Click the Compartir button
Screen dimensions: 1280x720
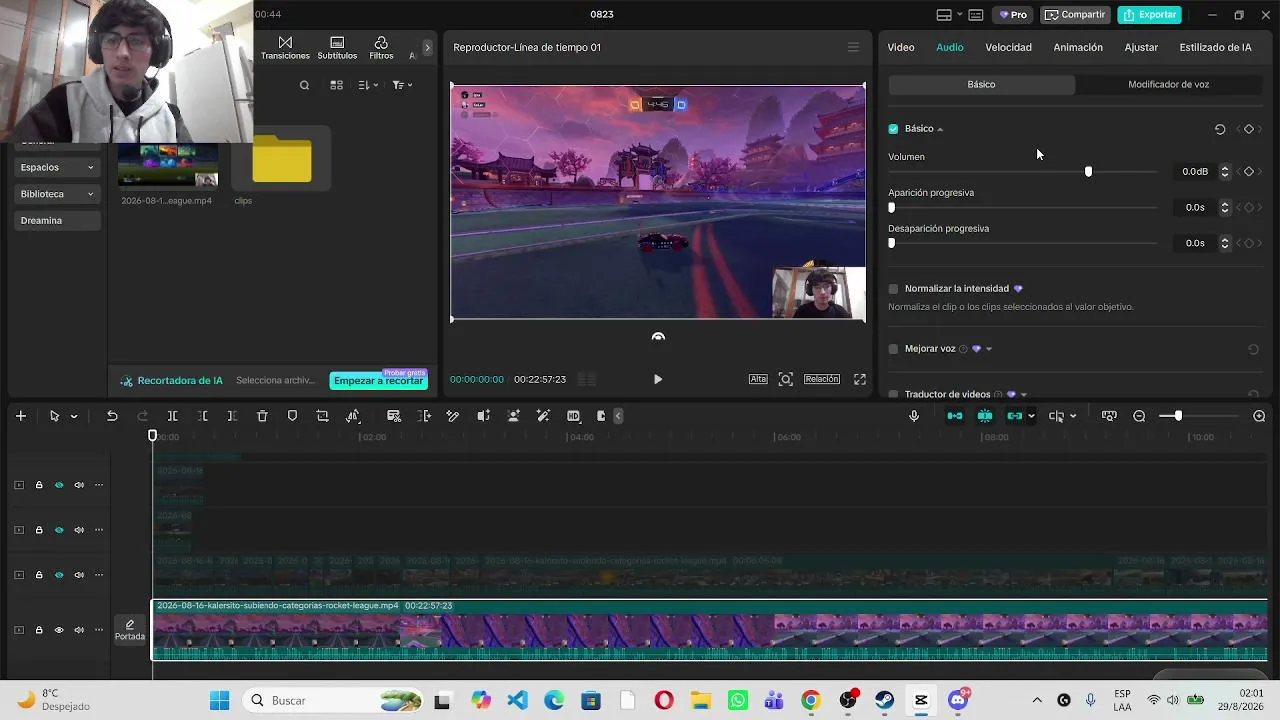coord(1075,15)
